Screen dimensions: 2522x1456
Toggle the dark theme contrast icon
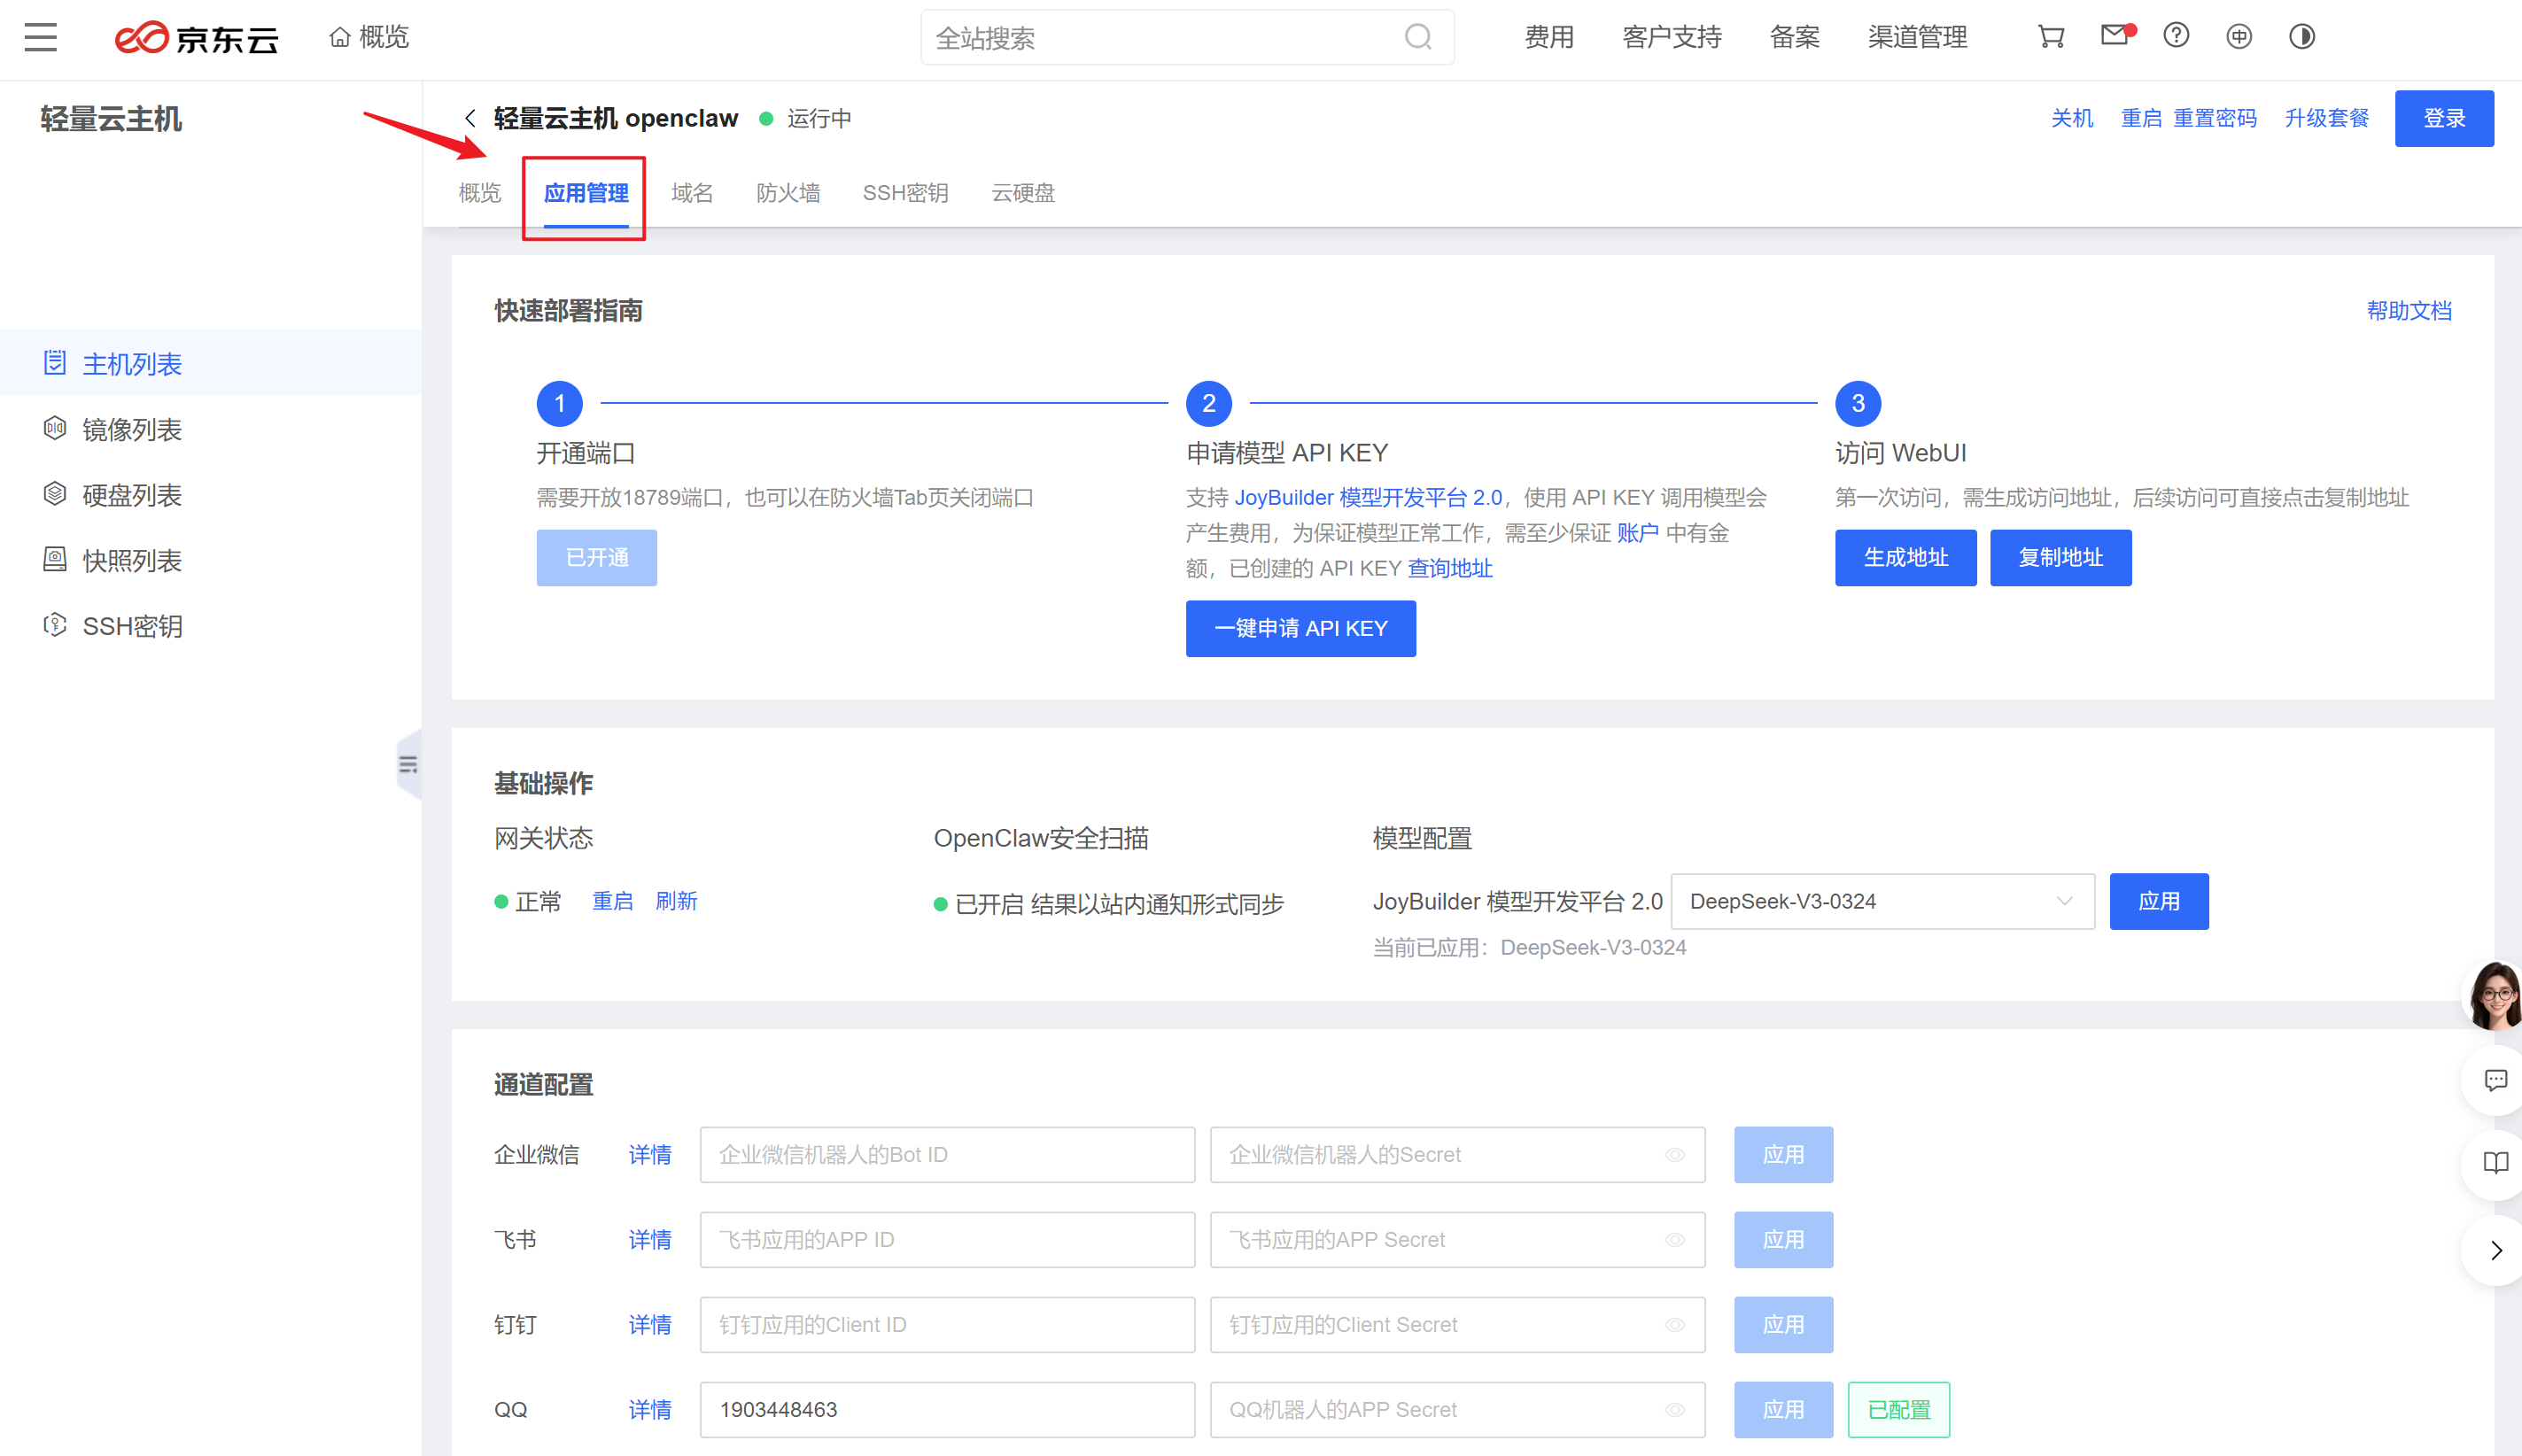[2301, 37]
